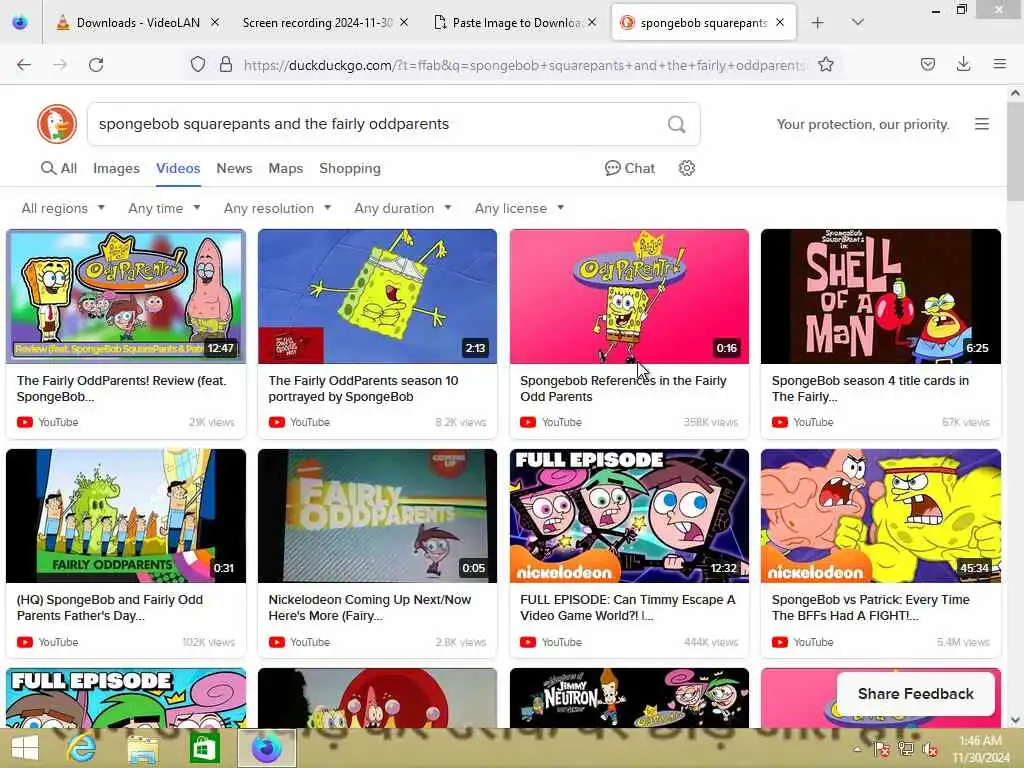This screenshot has width=1024, height=768.
Task: Open SpongeBob vs Patrick Every Time title
Action: click(871, 607)
